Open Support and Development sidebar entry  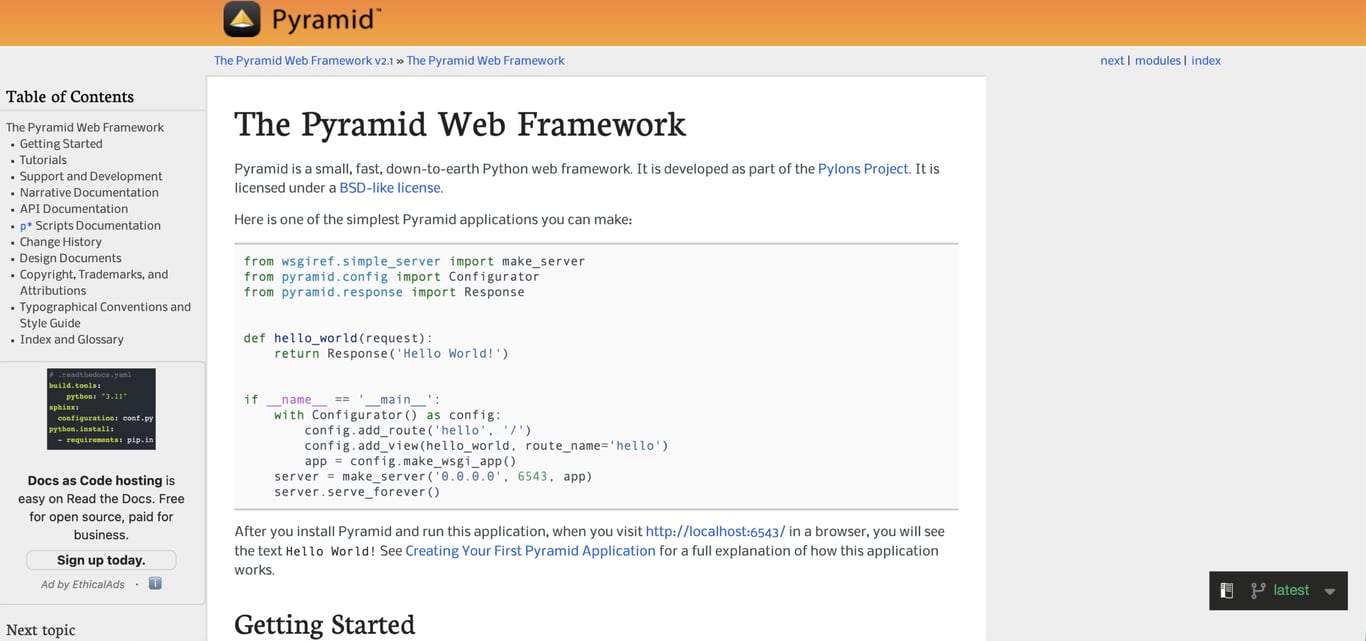click(91, 177)
